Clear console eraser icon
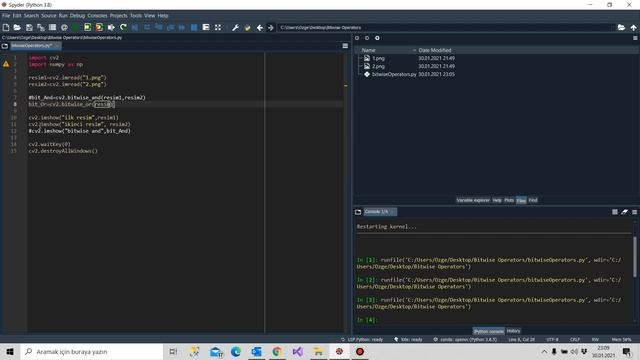640x360 pixels. pyautogui.click(x=624, y=212)
